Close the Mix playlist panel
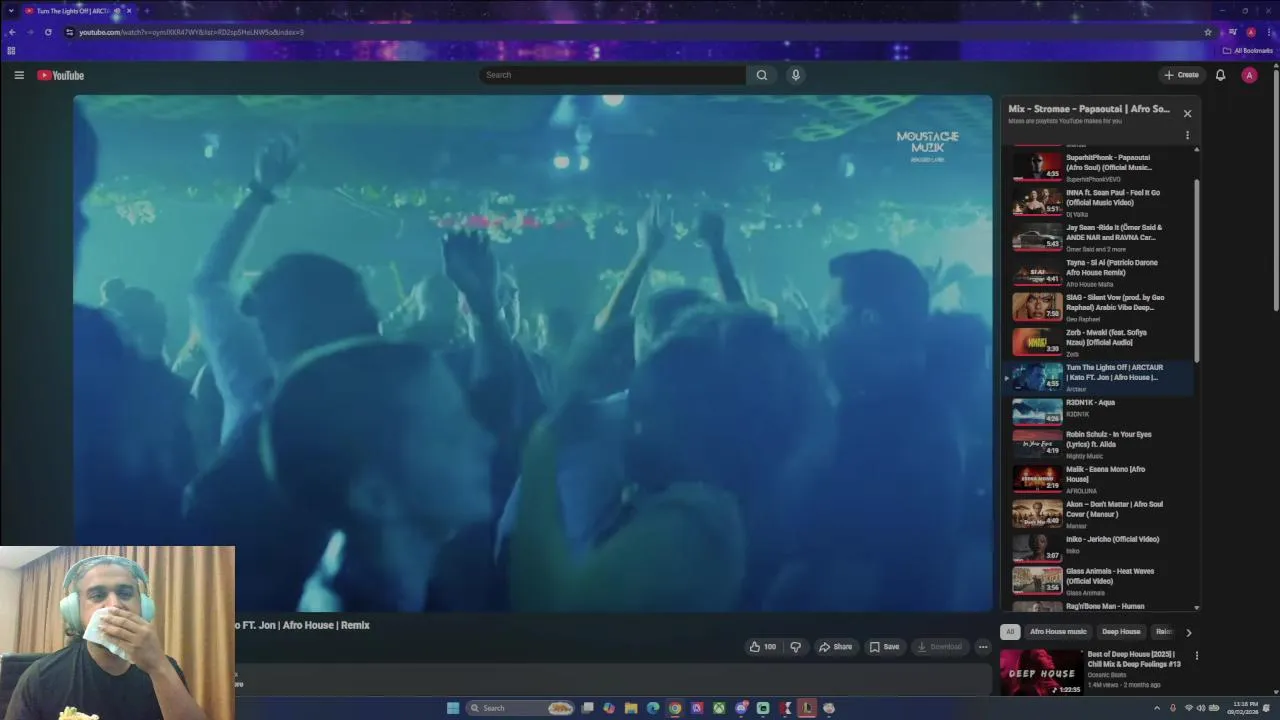Screen dimensions: 1280x720 pos(1187,113)
